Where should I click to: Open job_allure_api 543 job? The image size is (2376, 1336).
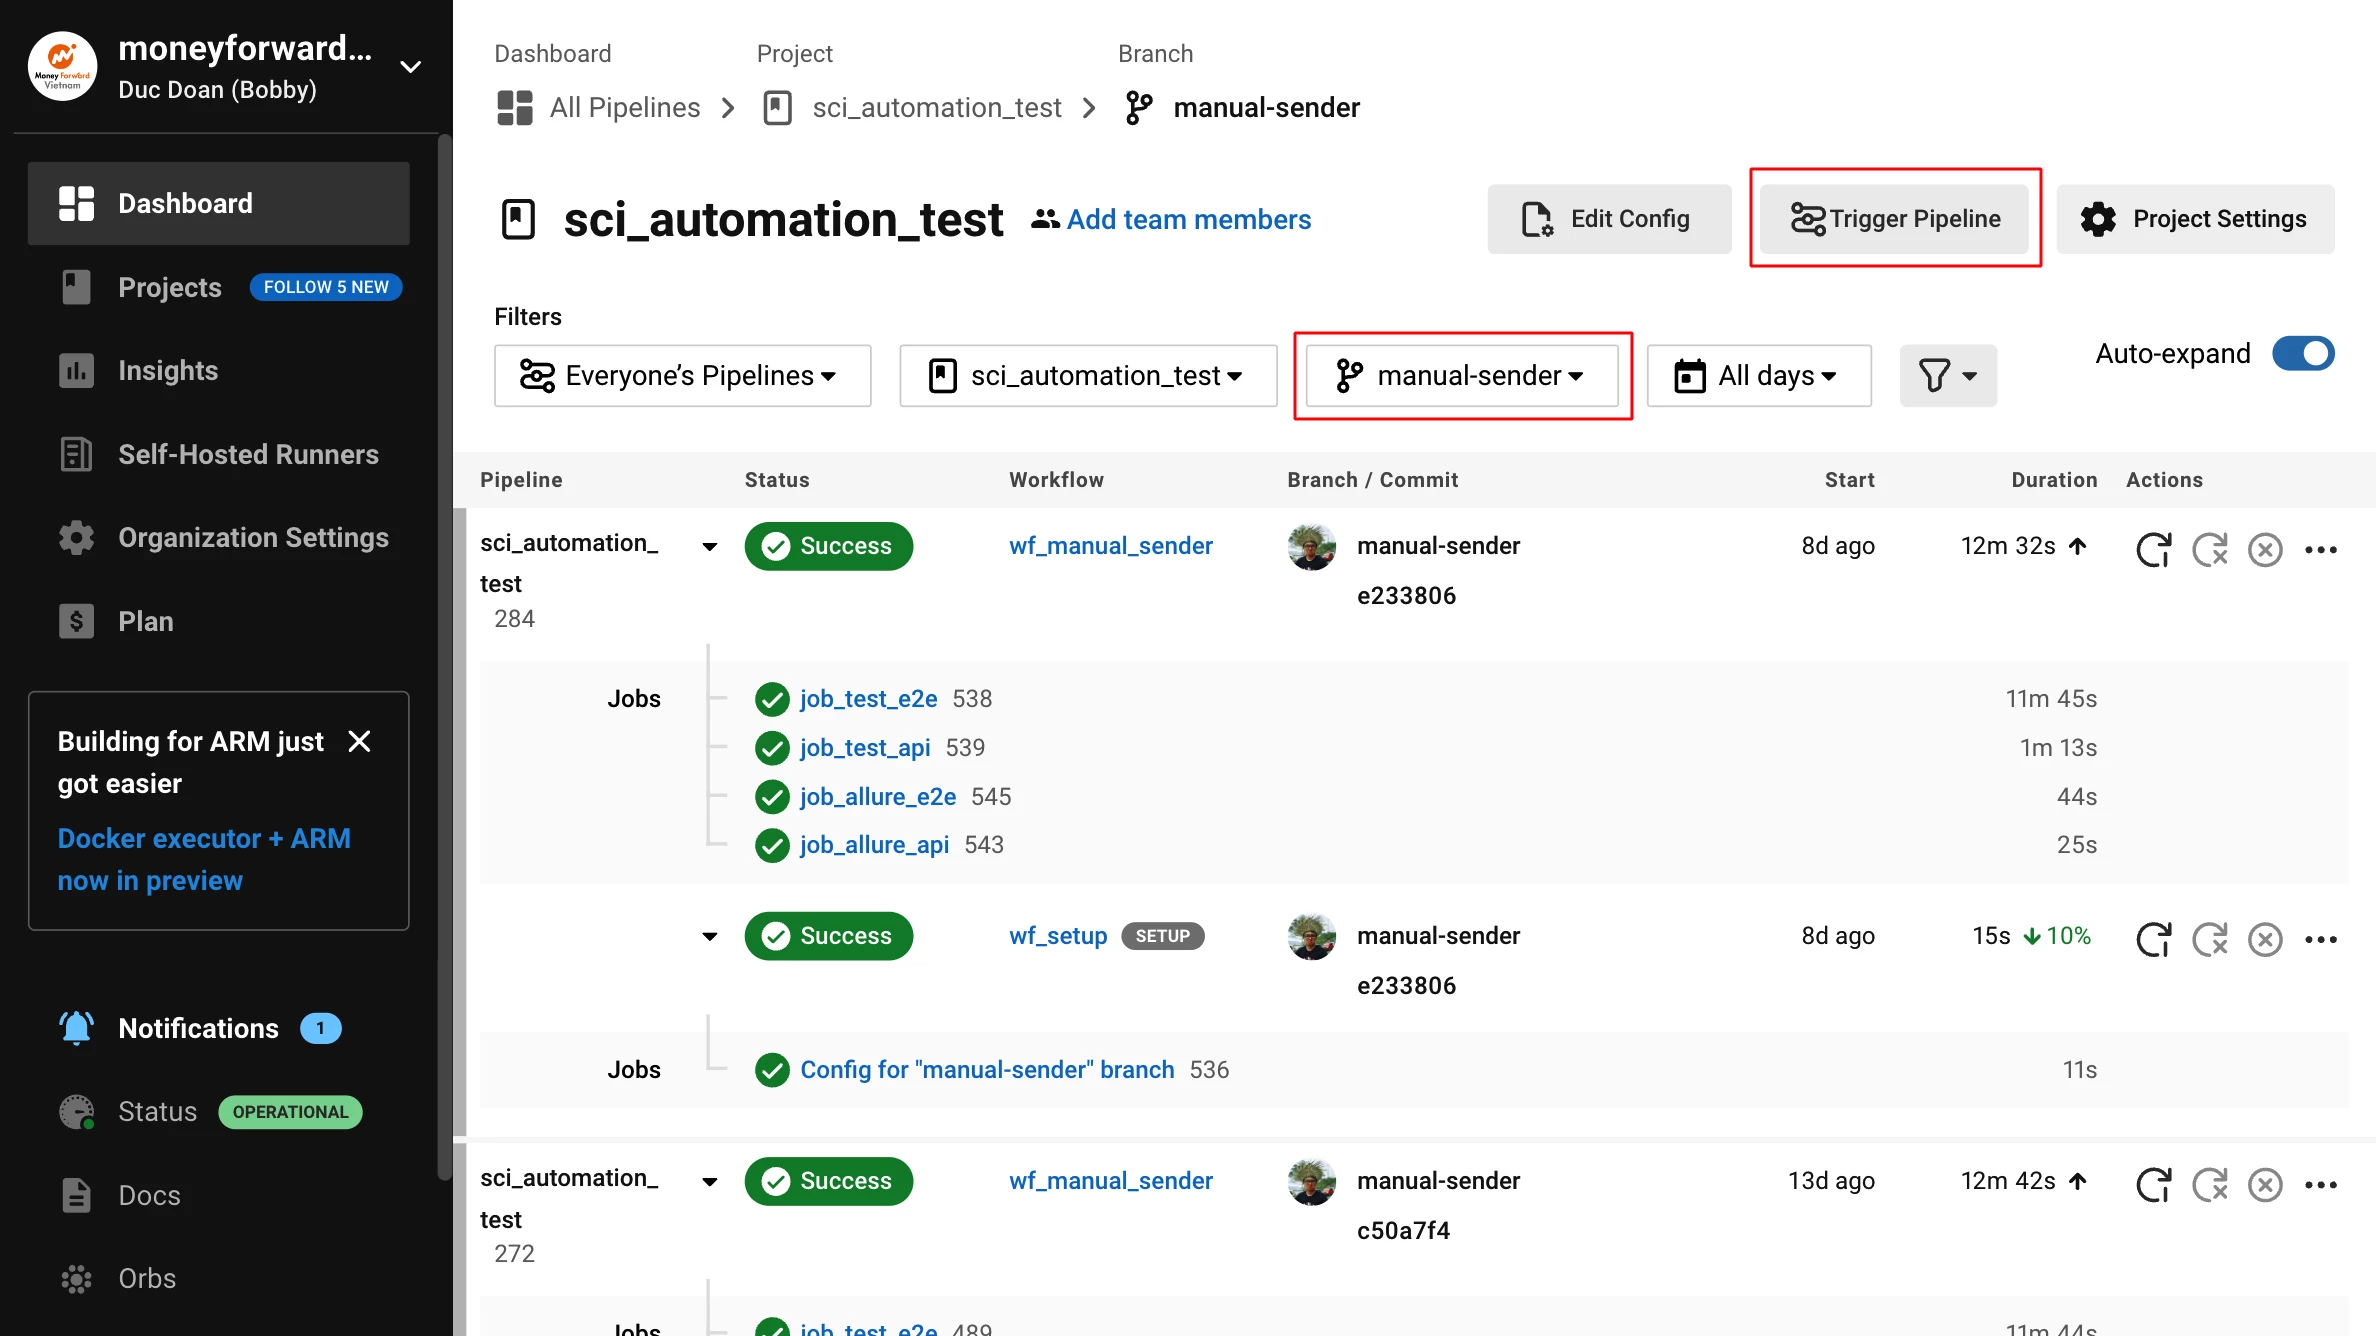point(874,844)
